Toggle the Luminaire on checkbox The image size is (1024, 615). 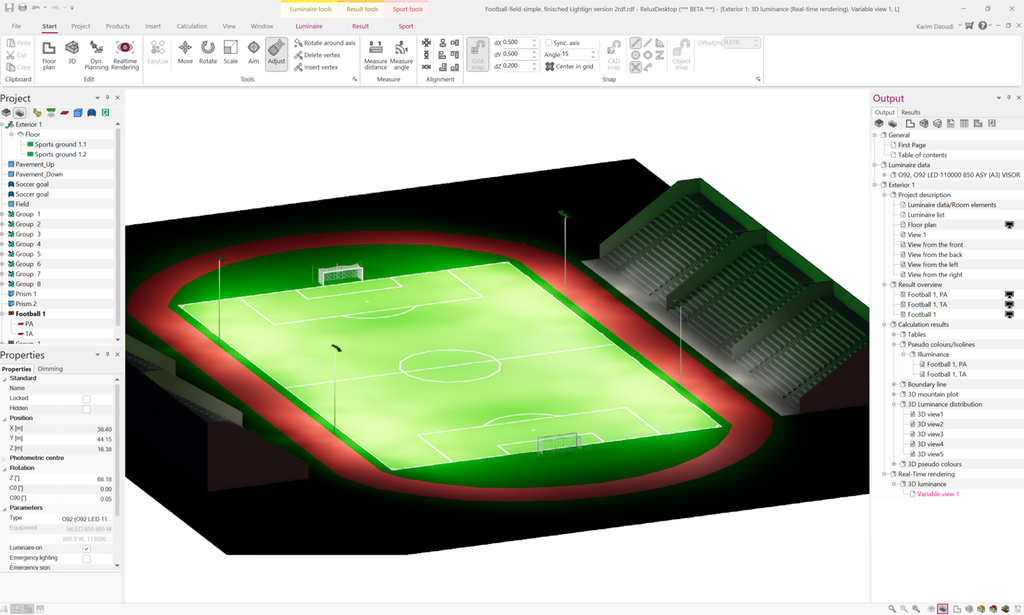[85, 548]
